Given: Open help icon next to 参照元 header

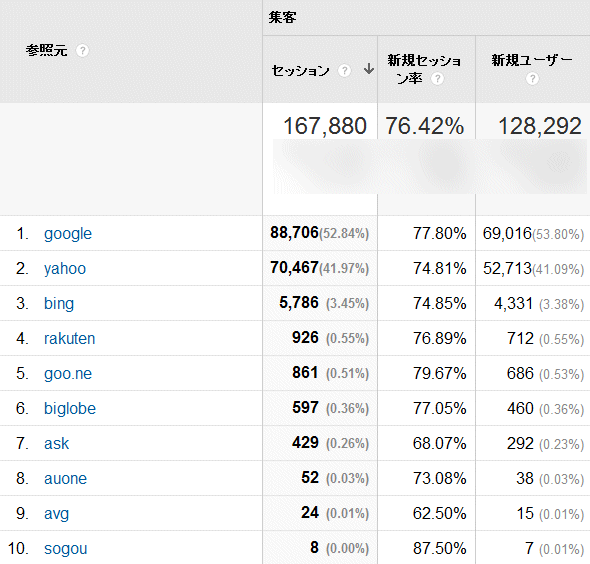Looking at the screenshot, I should (x=82, y=50).
